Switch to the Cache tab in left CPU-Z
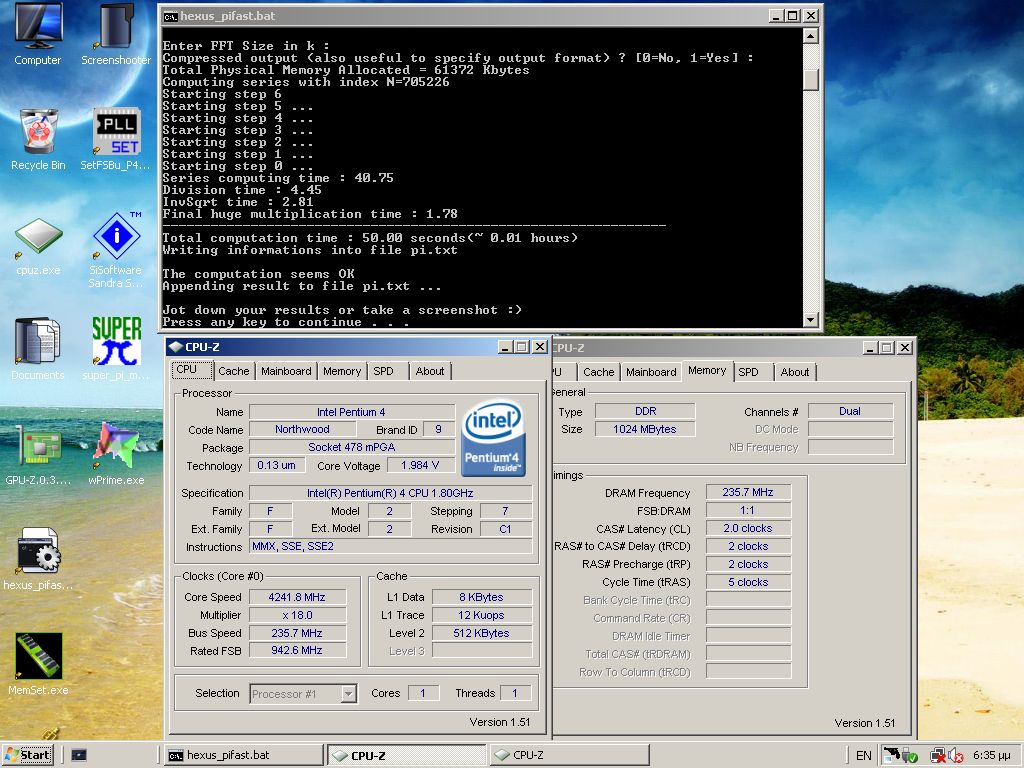 (234, 371)
